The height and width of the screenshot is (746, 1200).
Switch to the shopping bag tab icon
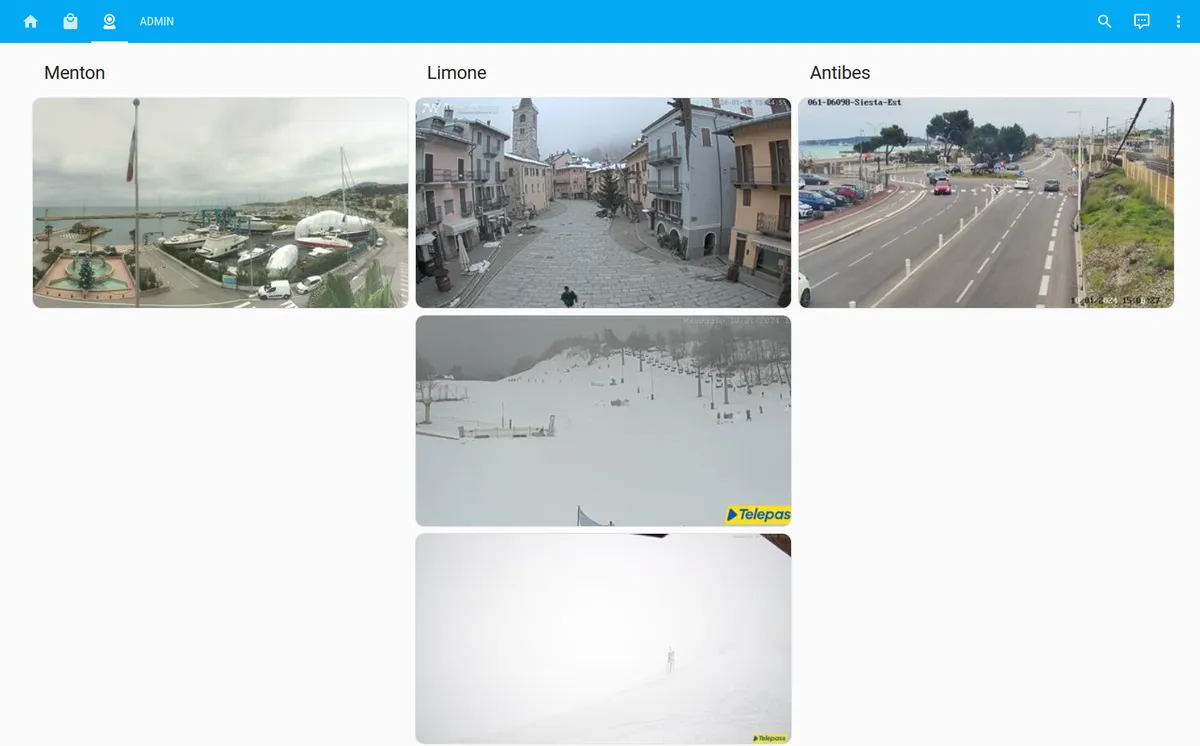pos(70,21)
